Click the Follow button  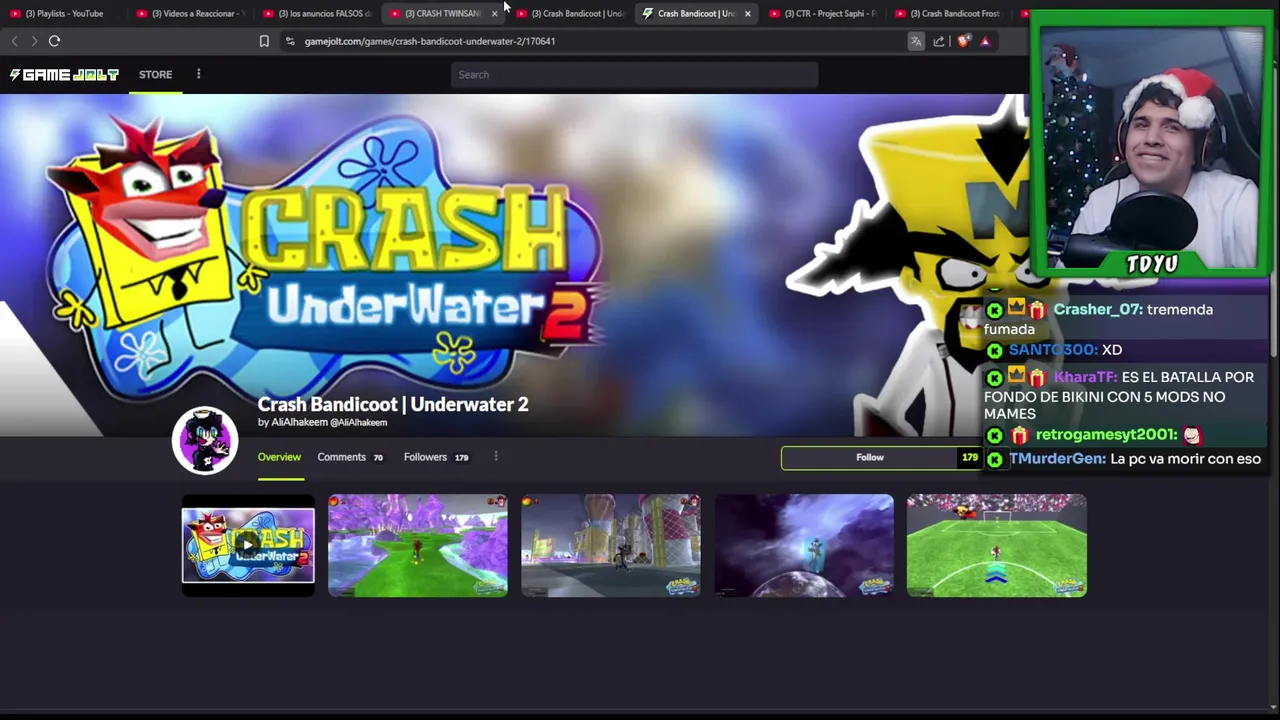point(869,458)
